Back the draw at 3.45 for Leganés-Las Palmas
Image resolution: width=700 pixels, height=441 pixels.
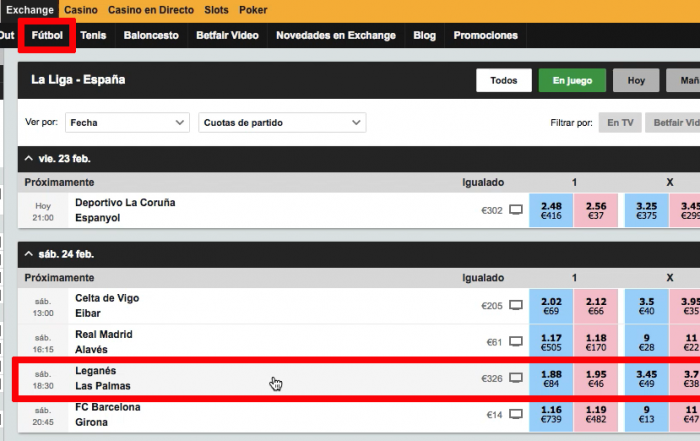tap(646, 379)
